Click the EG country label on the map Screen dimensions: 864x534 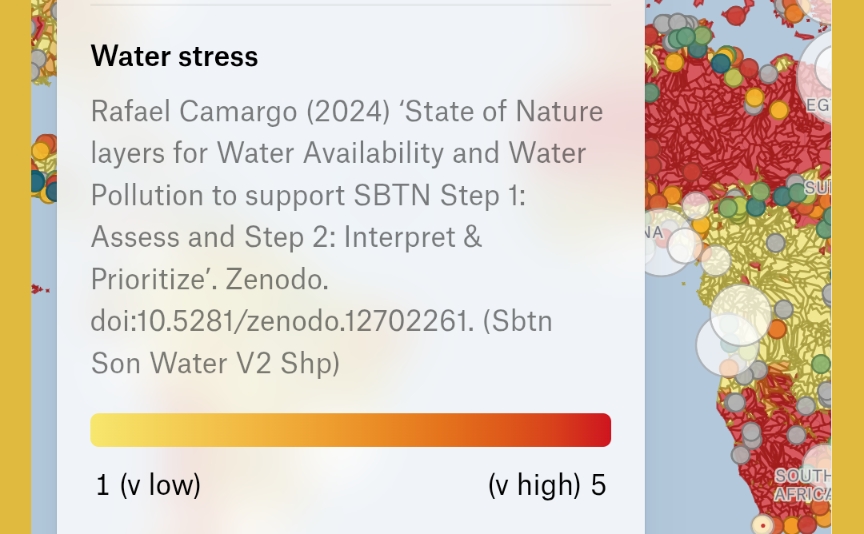[817, 105]
